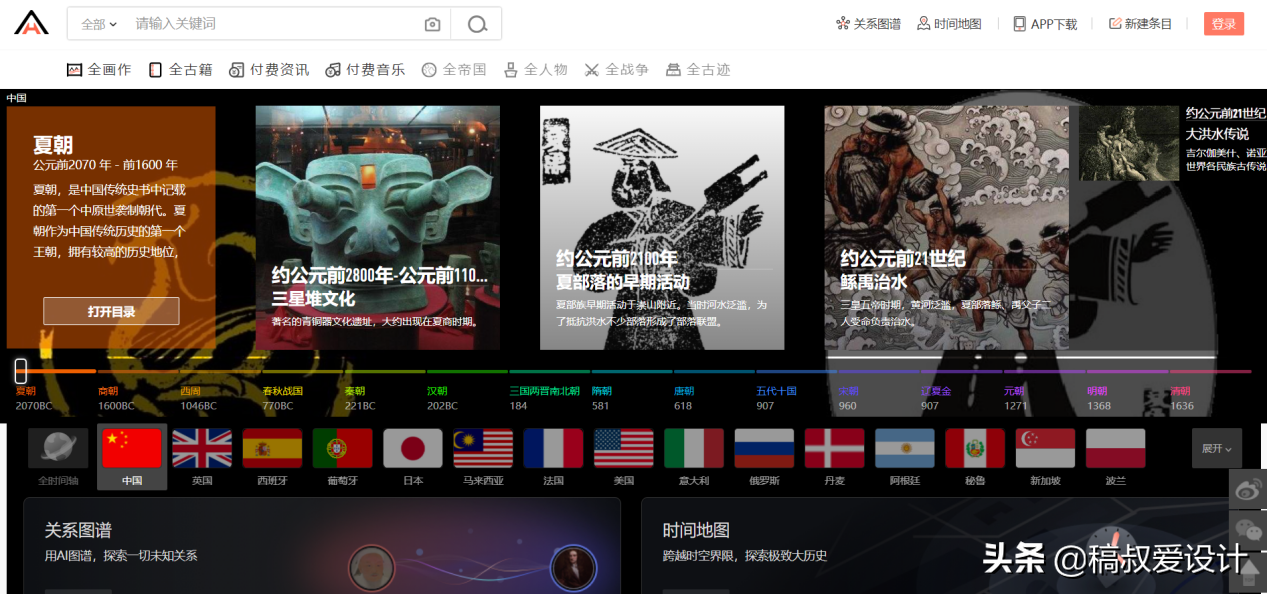1267x594 pixels.
Task: Click 打开目录 on the 夏朝 card
Action: tap(111, 311)
